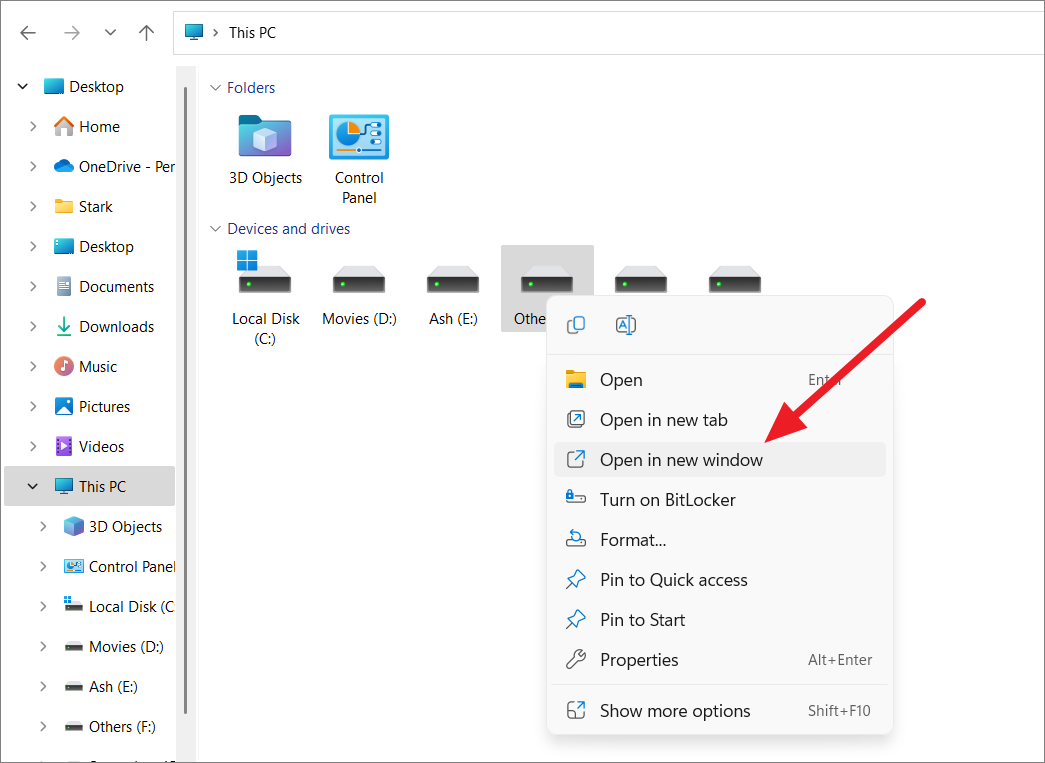The height and width of the screenshot is (763, 1045).
Task: Select OneDrive in navigation pane
Action: click(x=114, y=167)
